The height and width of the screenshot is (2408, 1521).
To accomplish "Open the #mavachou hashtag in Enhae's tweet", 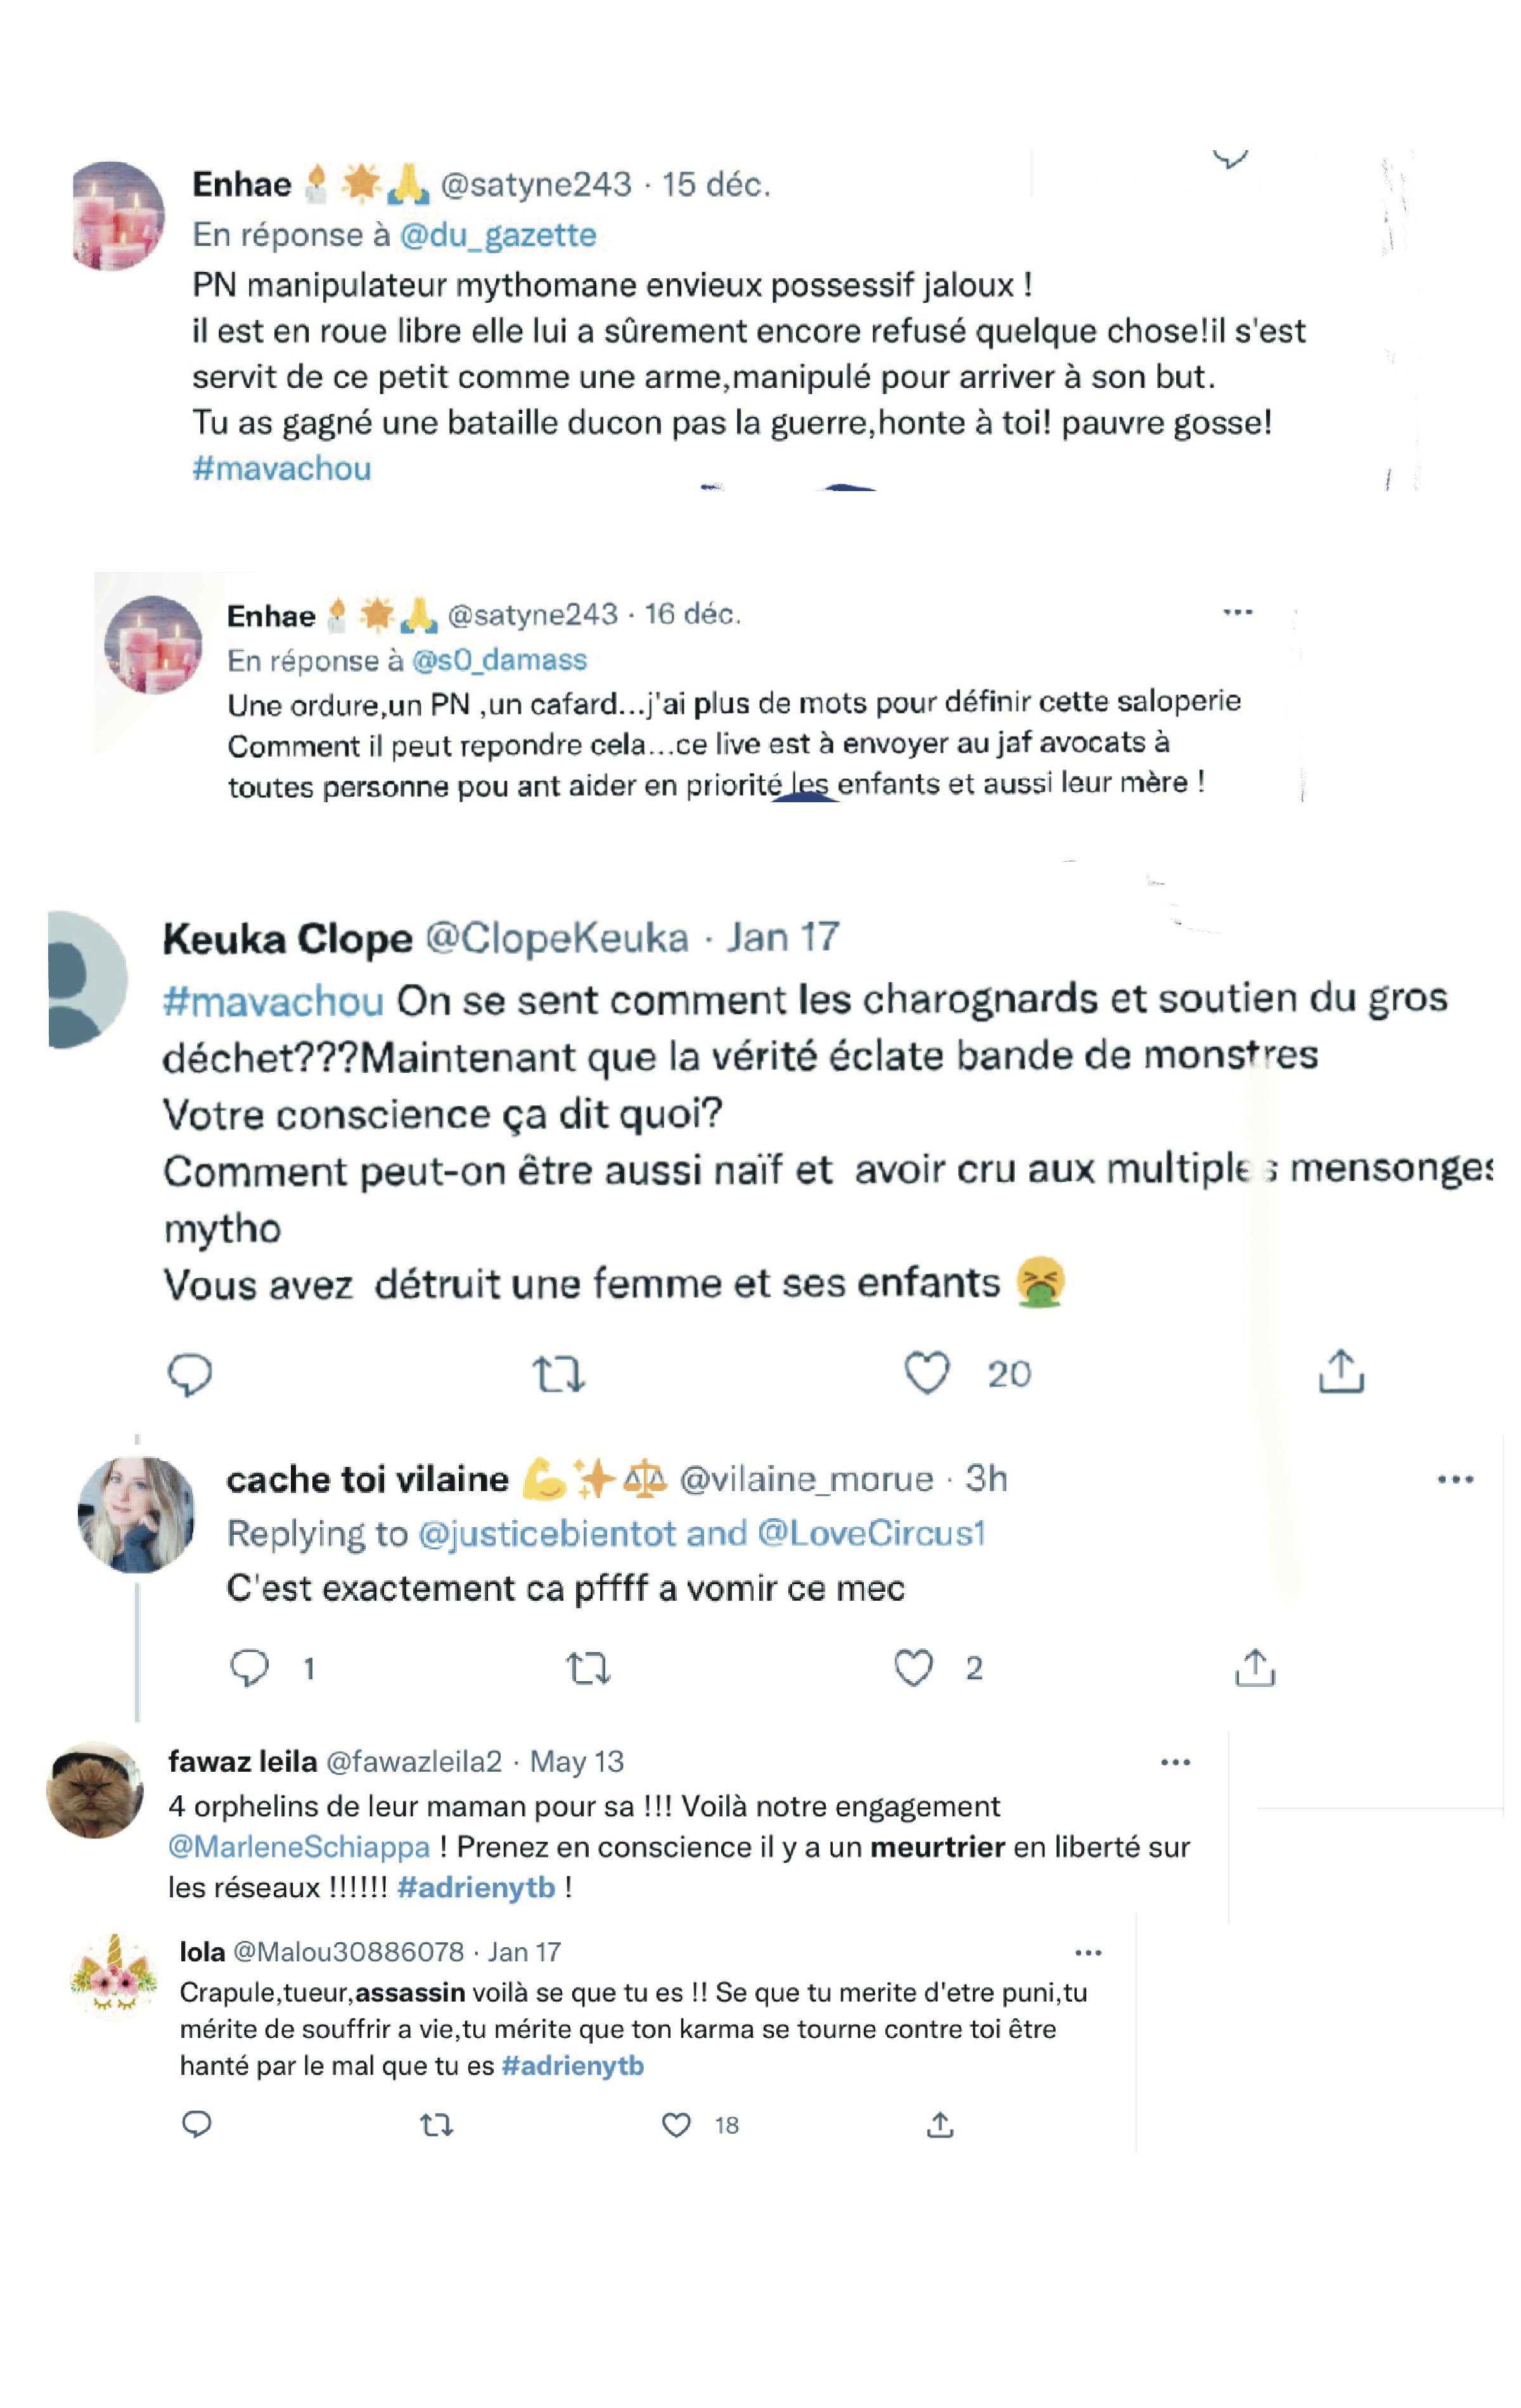I will [282, 468].
